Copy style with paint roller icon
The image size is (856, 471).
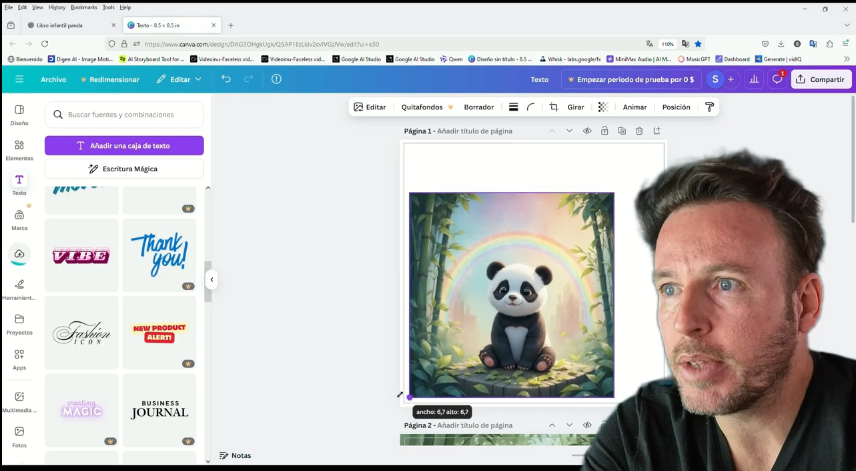709,107
